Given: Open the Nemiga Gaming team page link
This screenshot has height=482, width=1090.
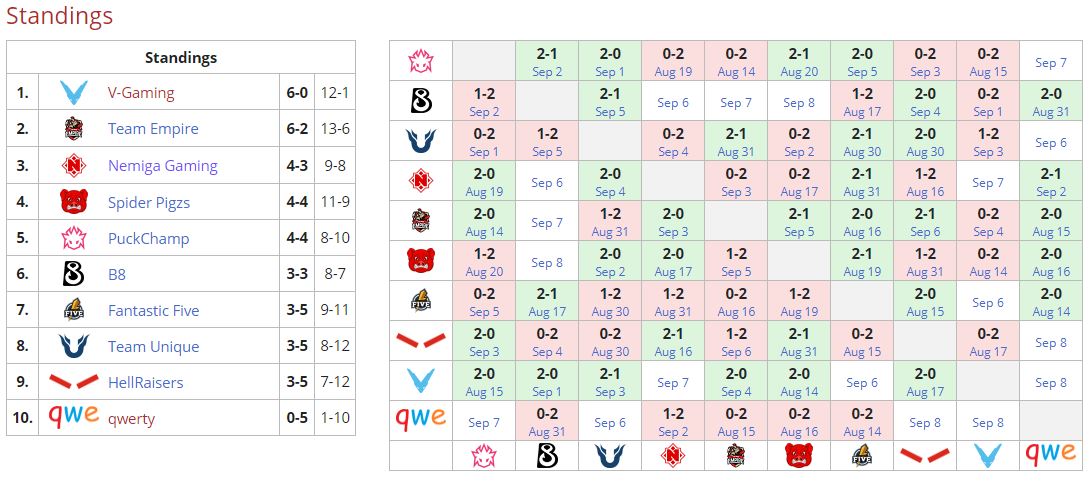Looking at the screenshot, I should (163, 166).
